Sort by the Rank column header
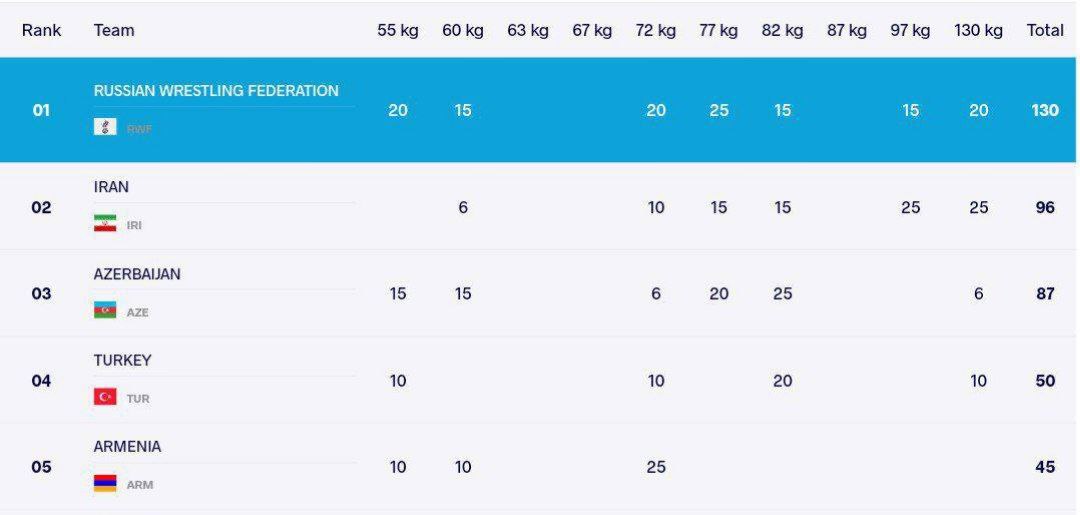Screen dimensions: 1080x515 click(x=41, y=30)
